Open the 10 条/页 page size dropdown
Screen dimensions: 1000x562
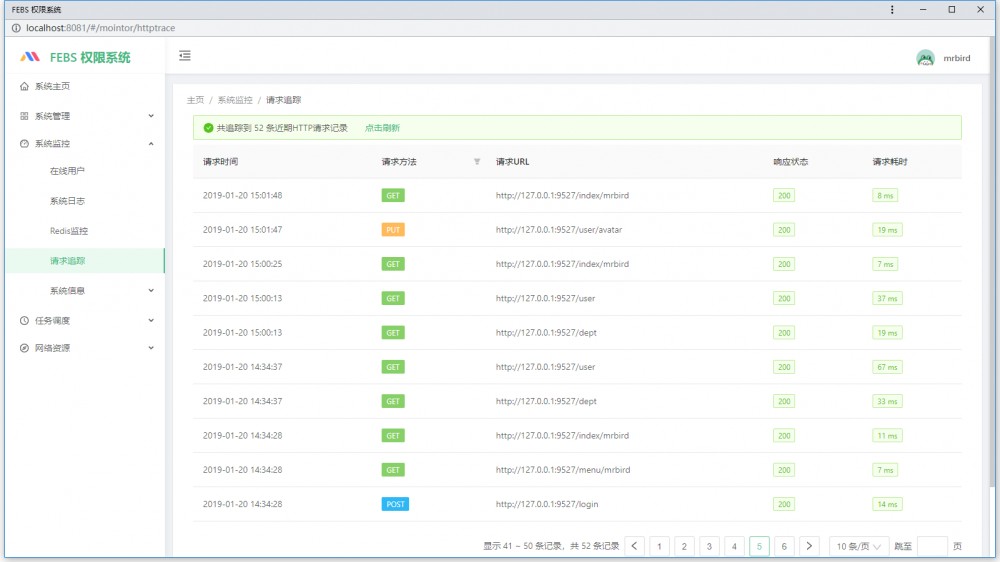(x=858, y=546)
